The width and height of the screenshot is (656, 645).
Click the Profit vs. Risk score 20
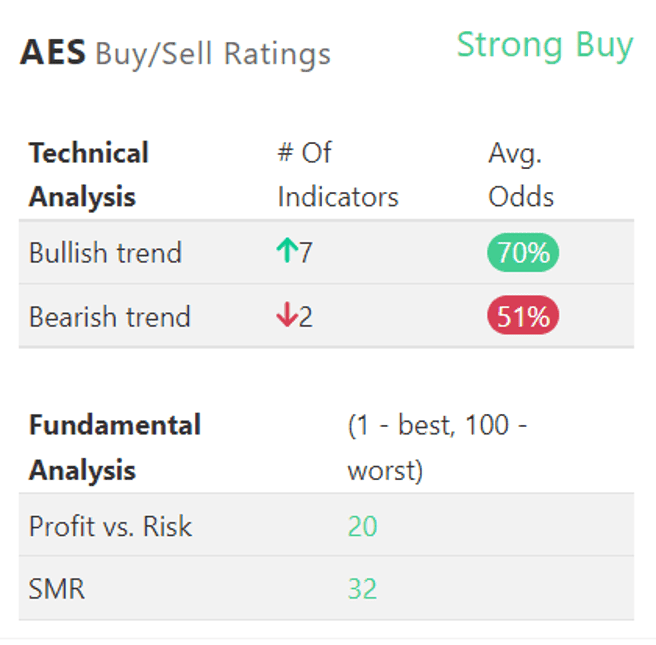pyautogui.click(x=362, y=526)
